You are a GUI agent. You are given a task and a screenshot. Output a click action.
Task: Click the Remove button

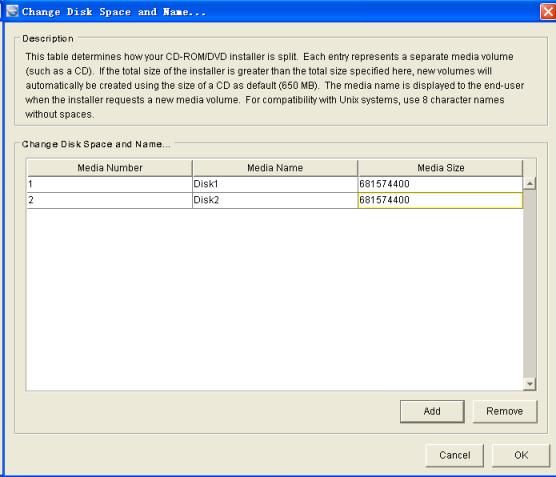505,411
